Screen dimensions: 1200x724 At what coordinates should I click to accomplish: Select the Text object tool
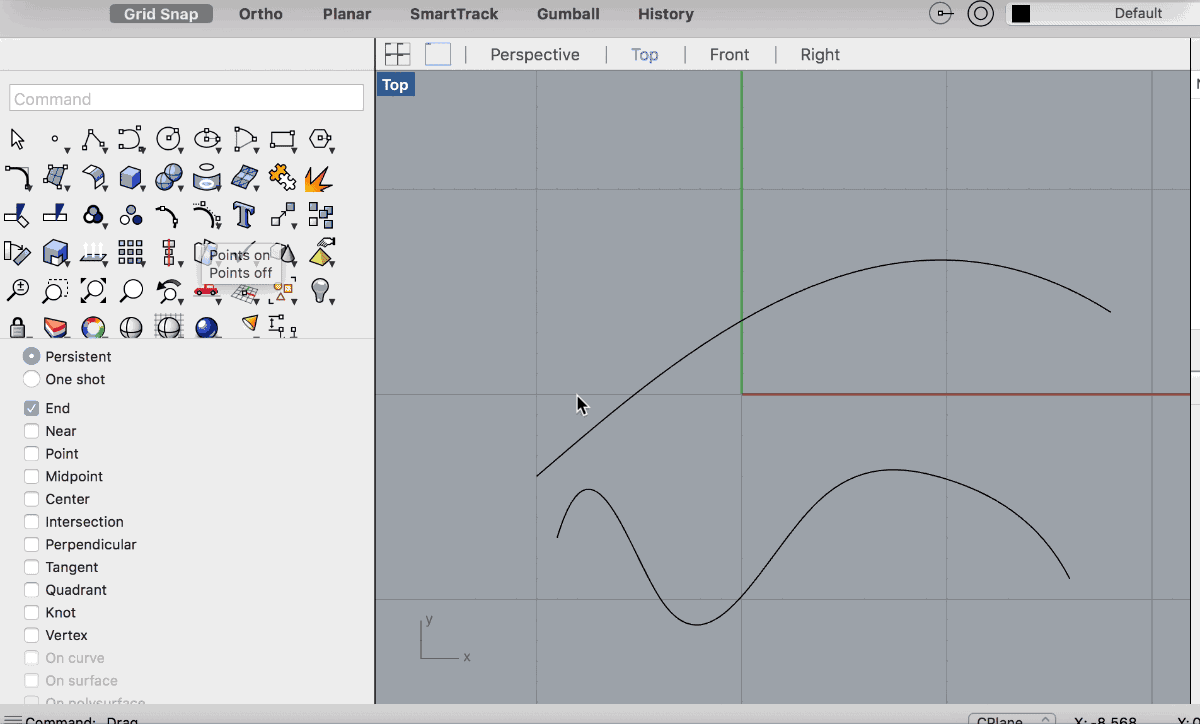point(244,214)
